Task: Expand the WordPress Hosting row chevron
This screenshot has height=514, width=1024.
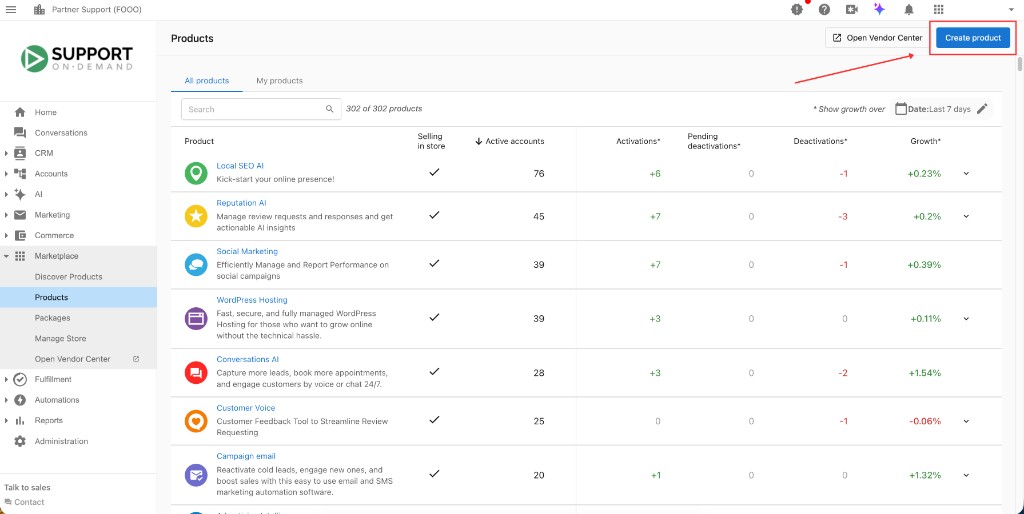Action: pos(967,319)
